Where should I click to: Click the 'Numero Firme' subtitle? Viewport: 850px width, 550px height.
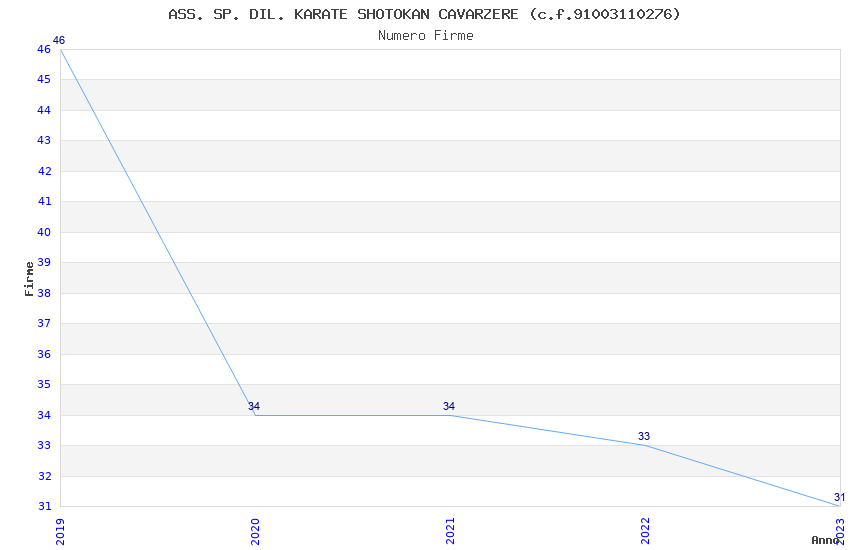pos(426,36)
